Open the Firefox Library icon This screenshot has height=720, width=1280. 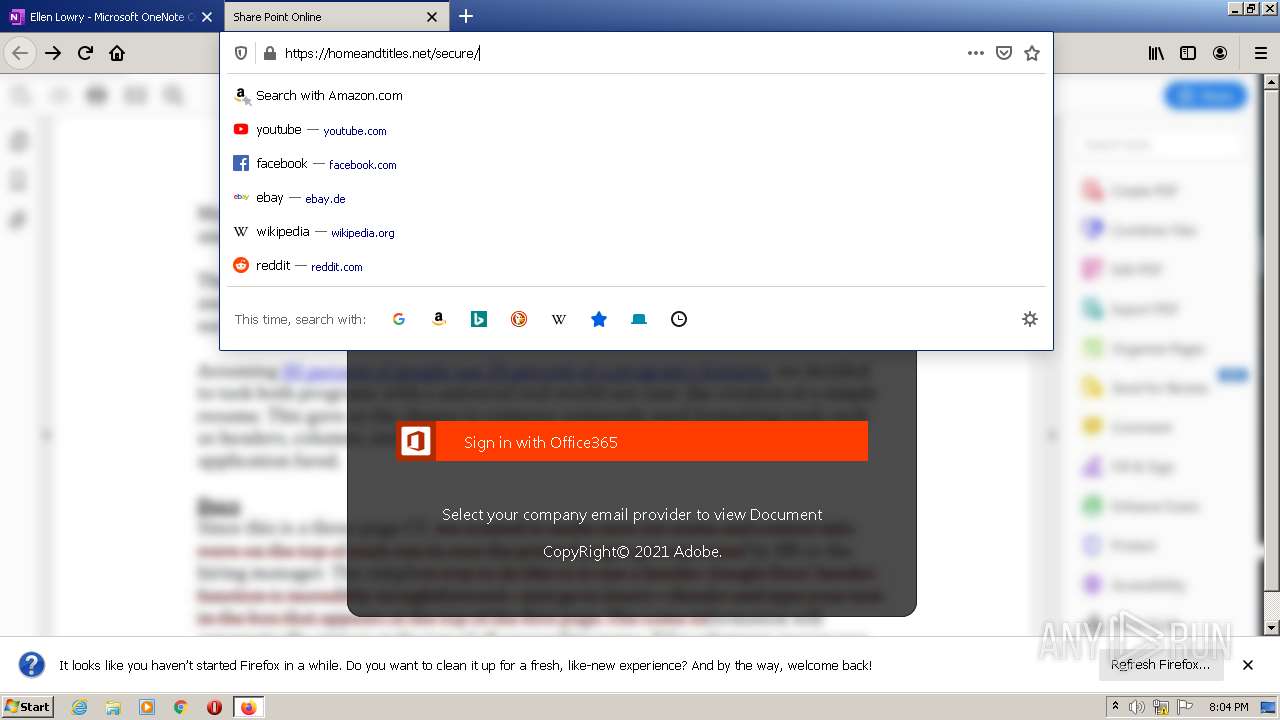(x=1156, y=52)
